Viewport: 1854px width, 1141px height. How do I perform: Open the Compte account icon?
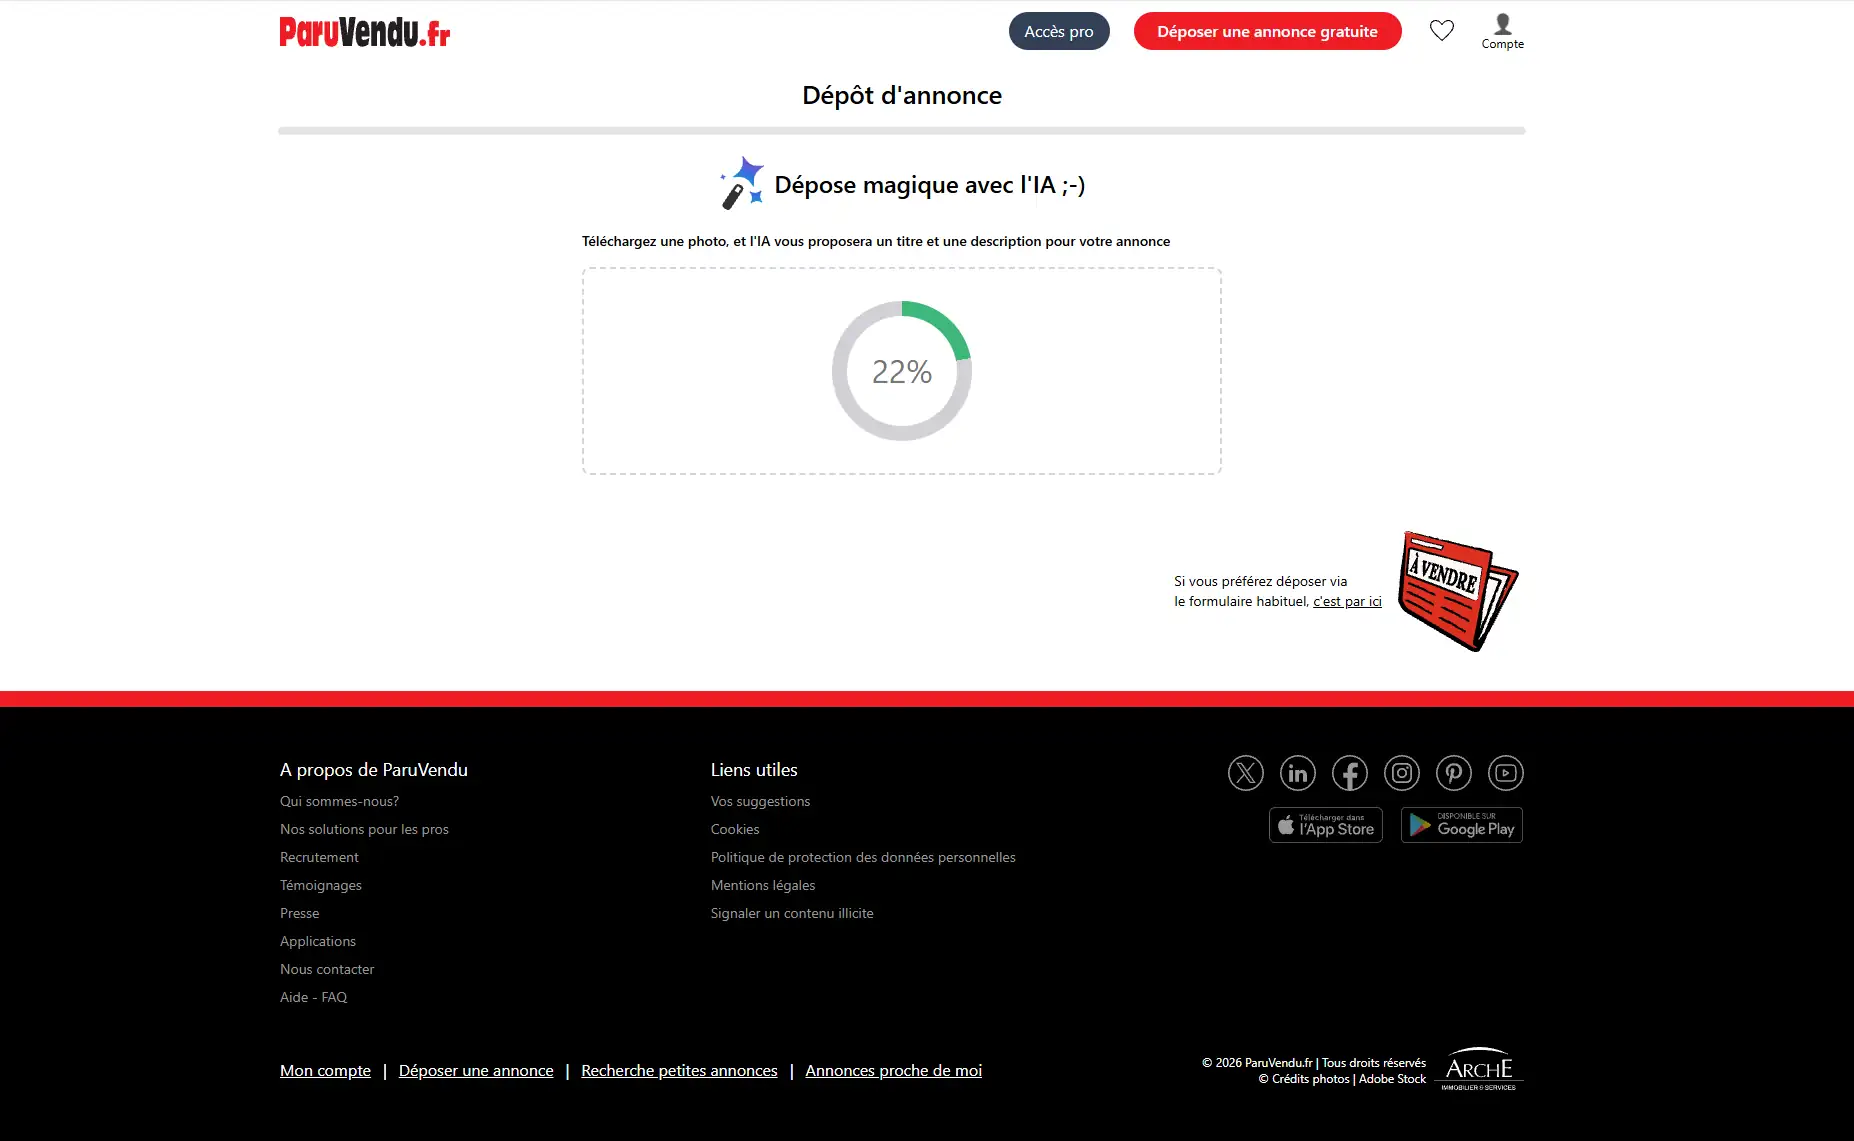[1502, 31]
